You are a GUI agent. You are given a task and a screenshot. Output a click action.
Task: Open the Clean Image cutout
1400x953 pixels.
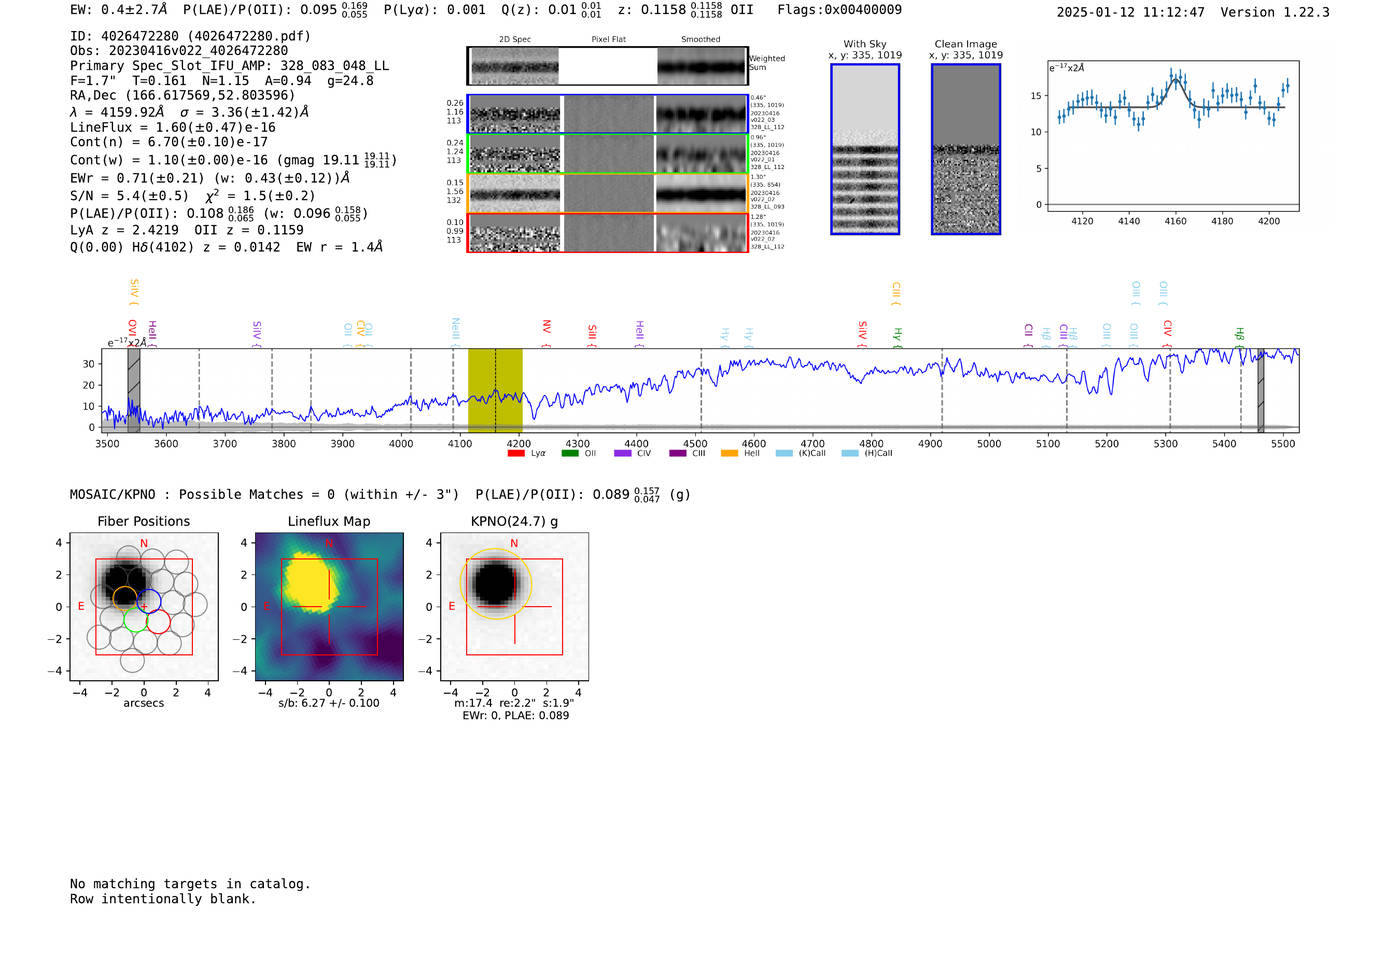pyautogui.click(x=966, y=149)
